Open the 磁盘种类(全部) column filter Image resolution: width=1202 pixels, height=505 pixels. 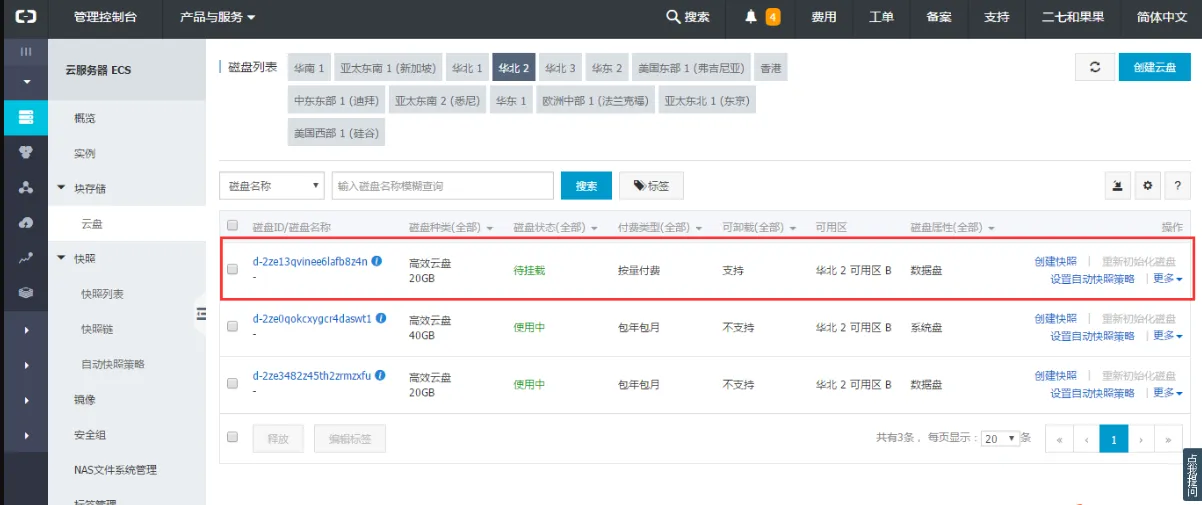tap(452, 228)
